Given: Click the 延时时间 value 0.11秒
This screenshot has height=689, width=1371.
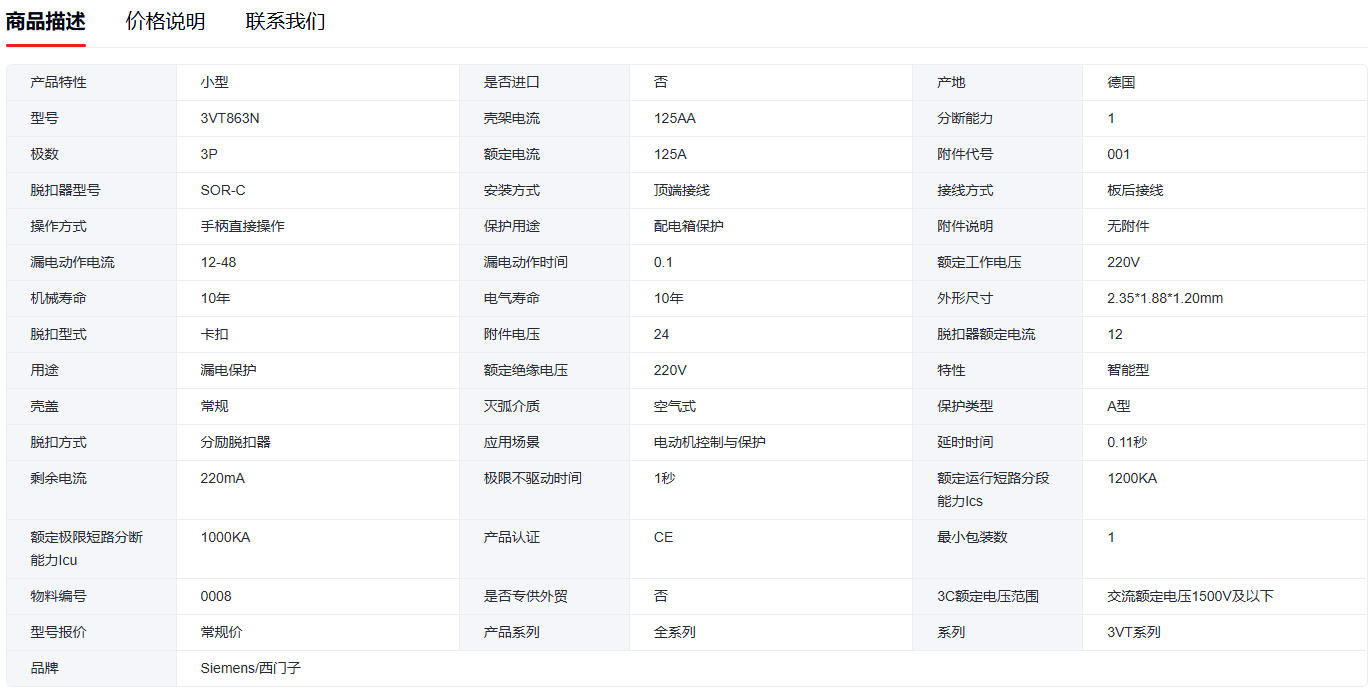Looking at the screenshot, I should coord(1128,442).
